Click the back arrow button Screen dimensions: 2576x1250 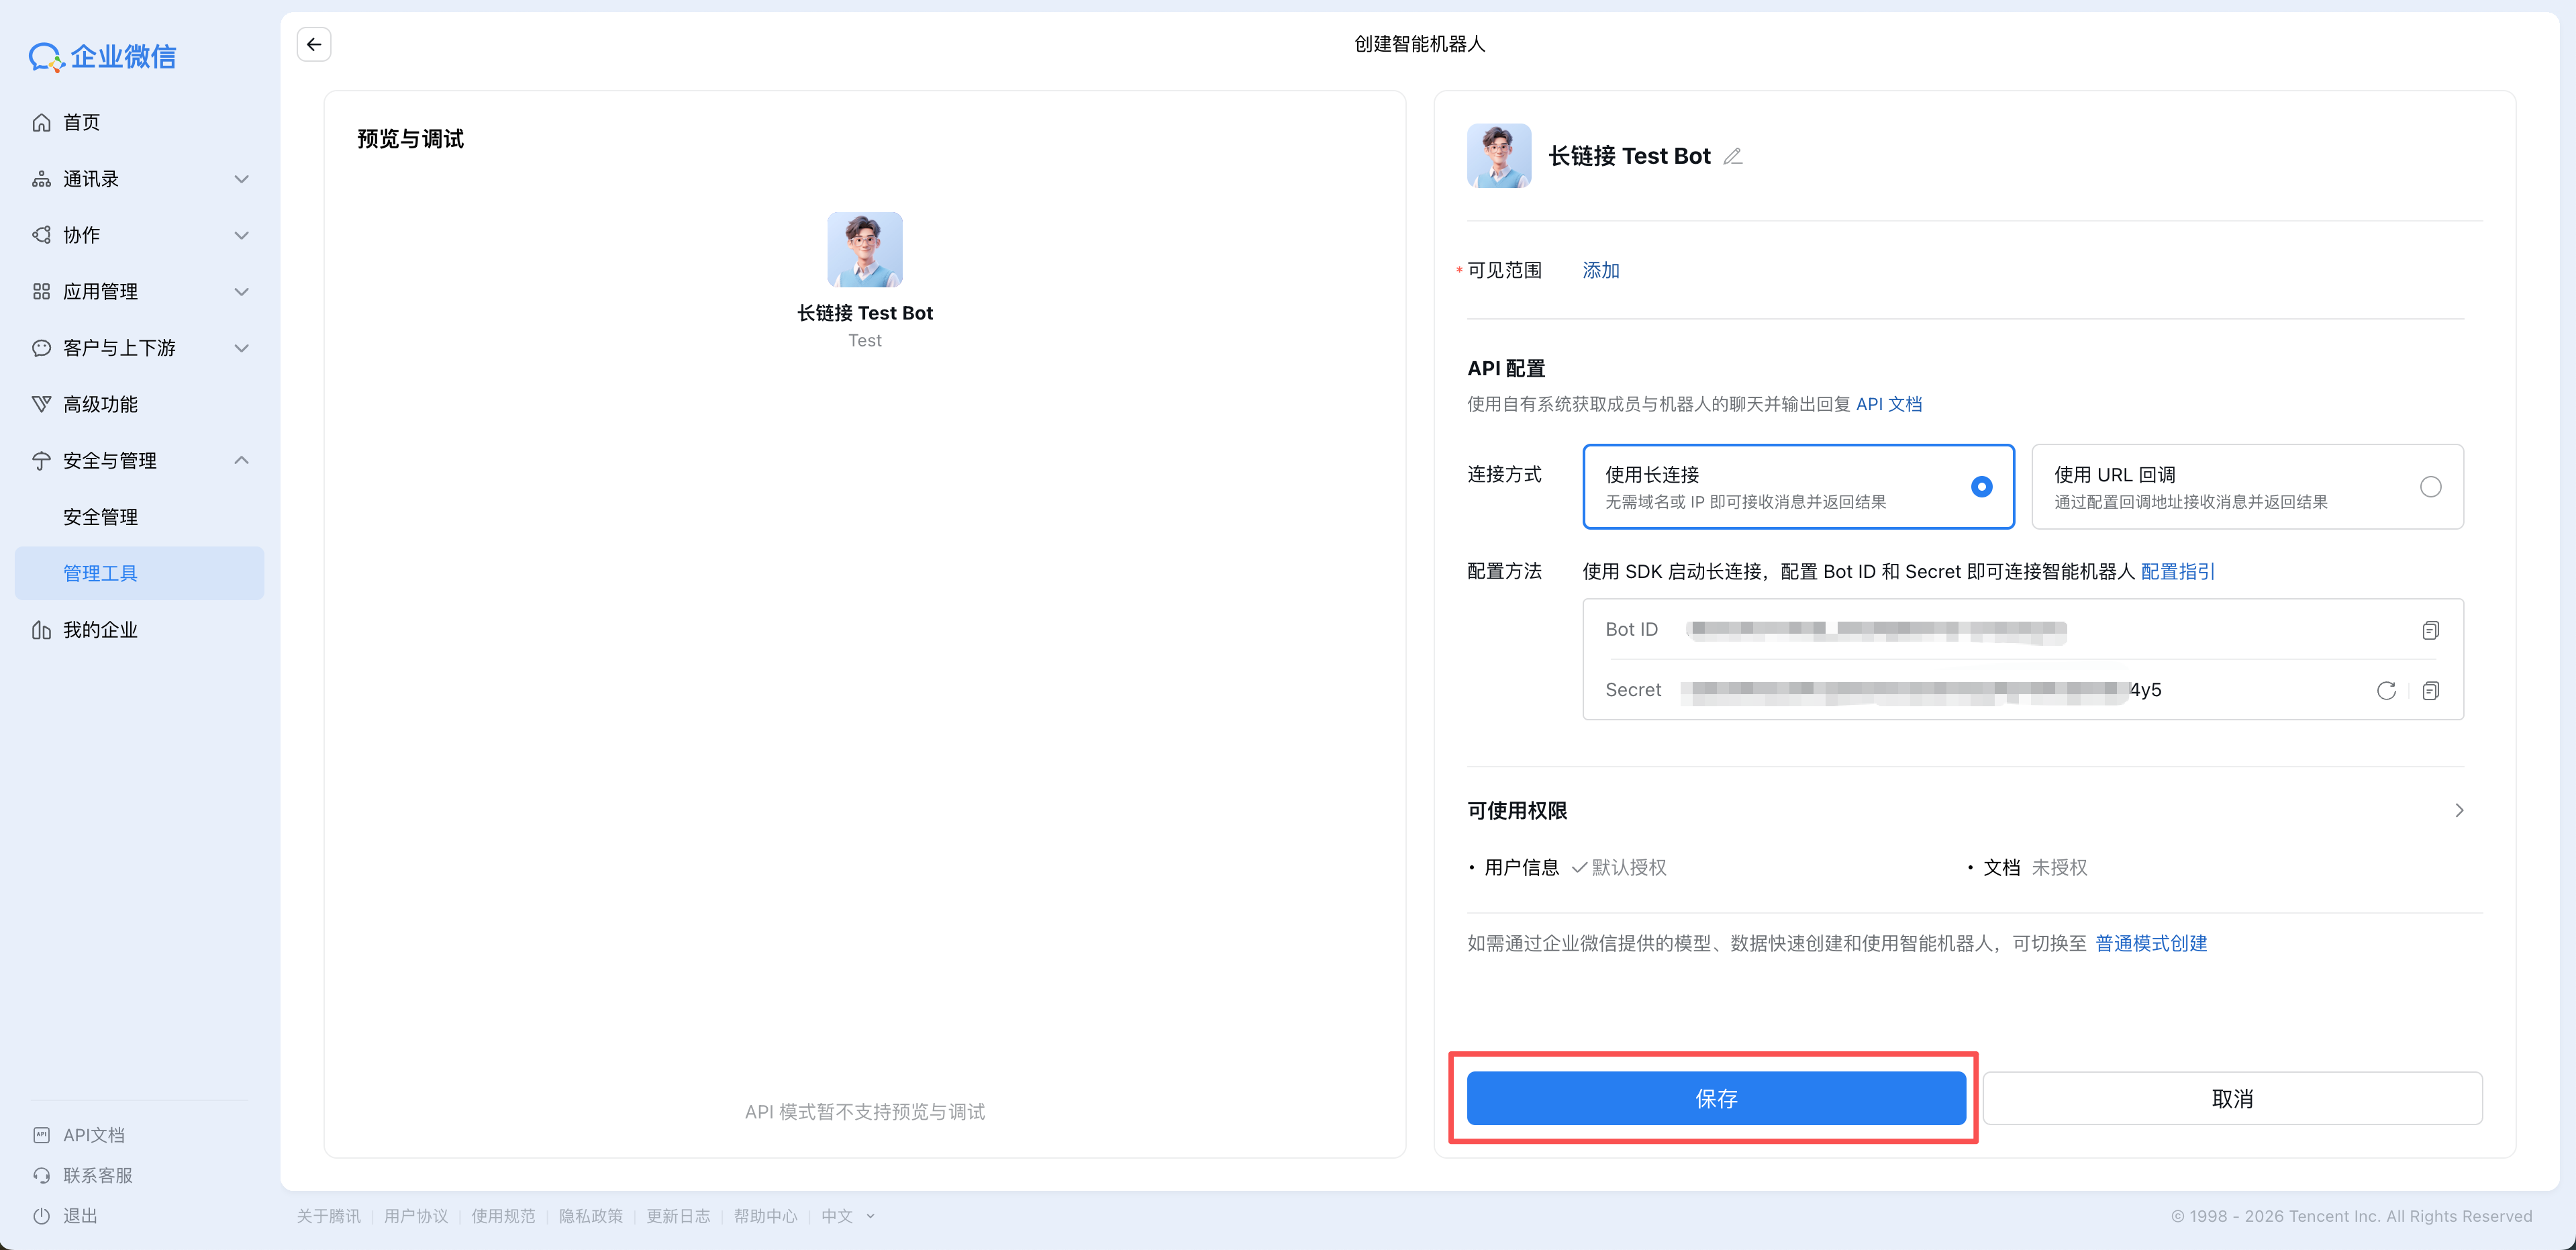pos(314,44)
